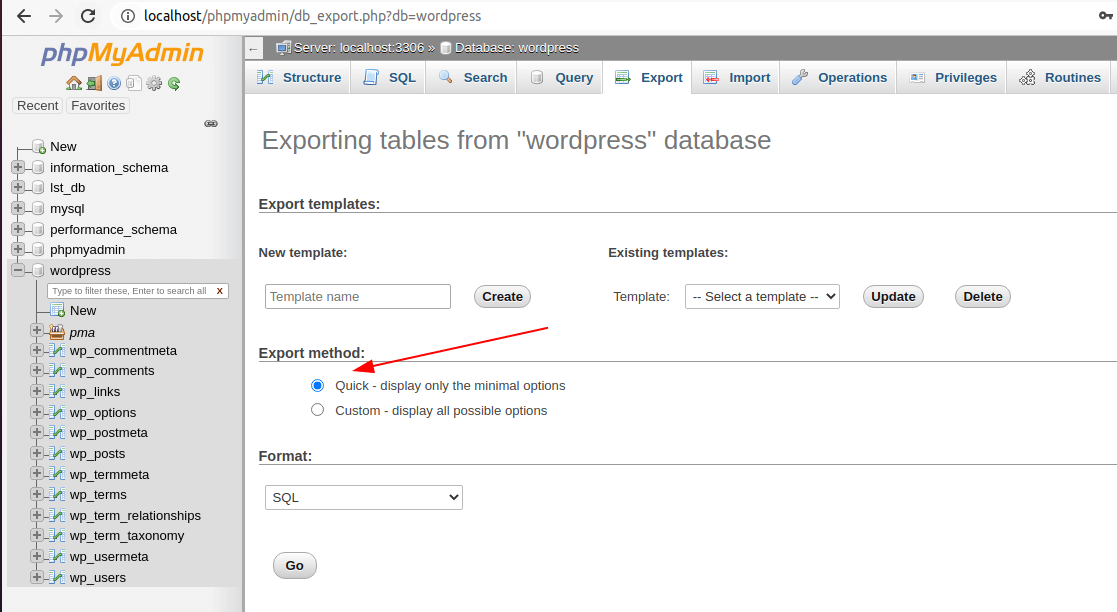
Task: Open phpMyAdmin documentation help icon
Action: pyautogui.click(x=114, y=83)
